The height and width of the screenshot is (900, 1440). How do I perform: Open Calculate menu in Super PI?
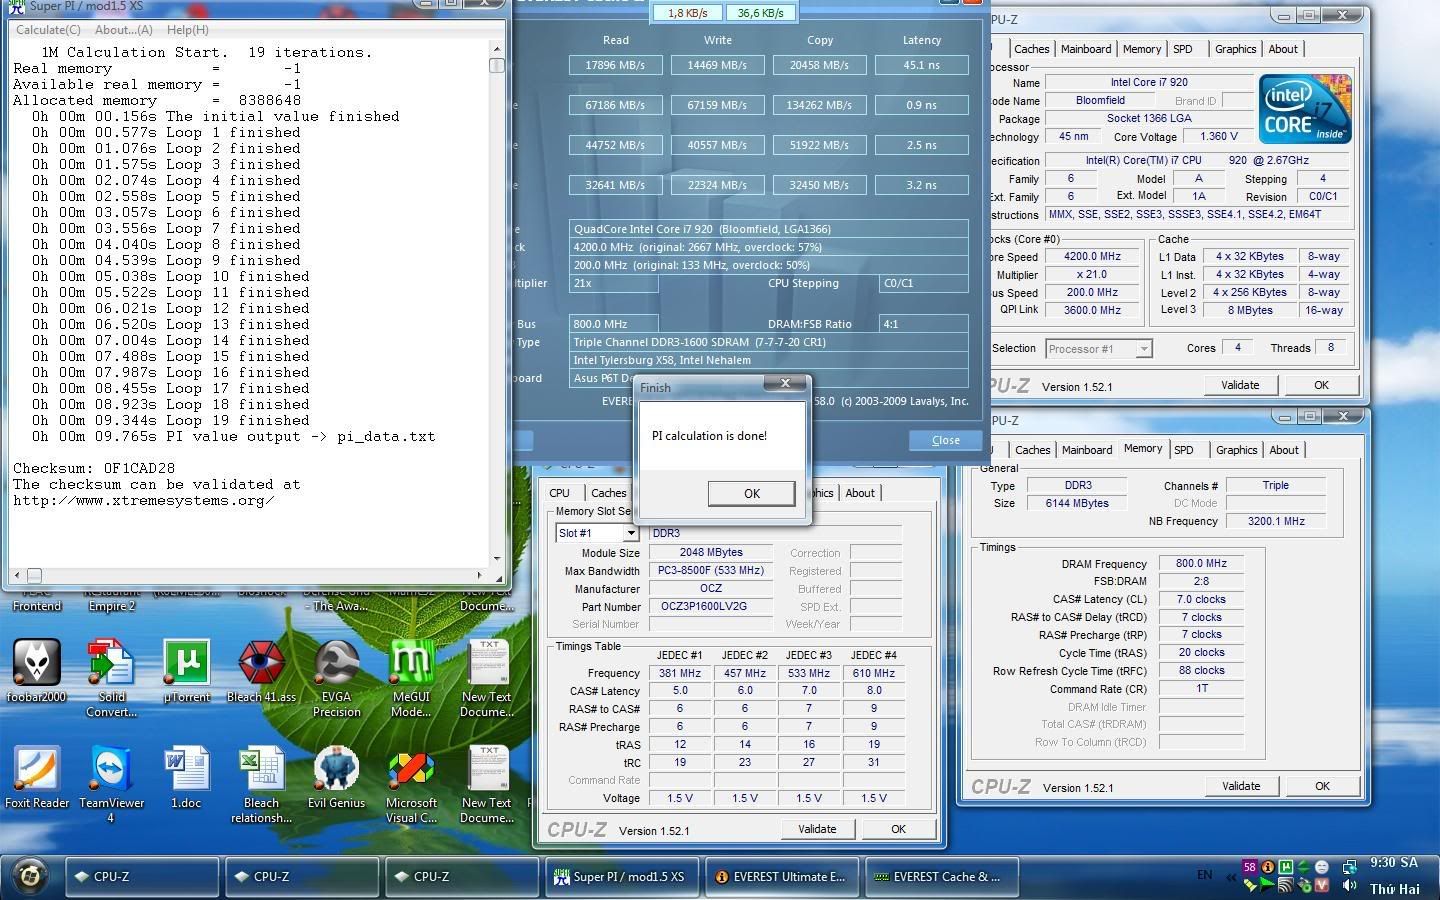tap(48, 30)
